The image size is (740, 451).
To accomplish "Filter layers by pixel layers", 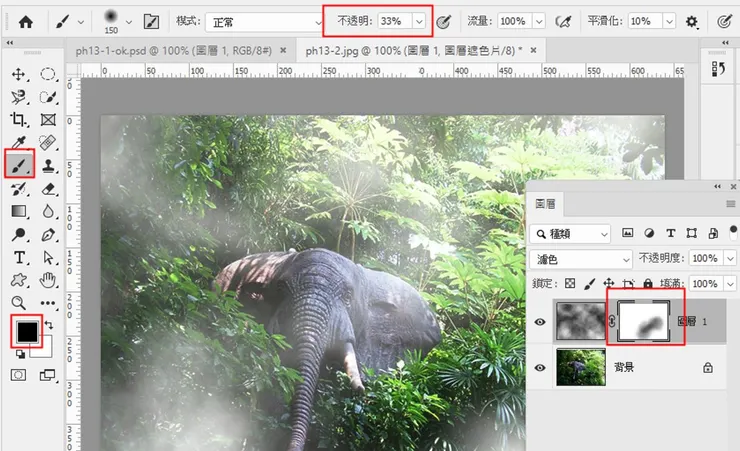I will (627, 233).
